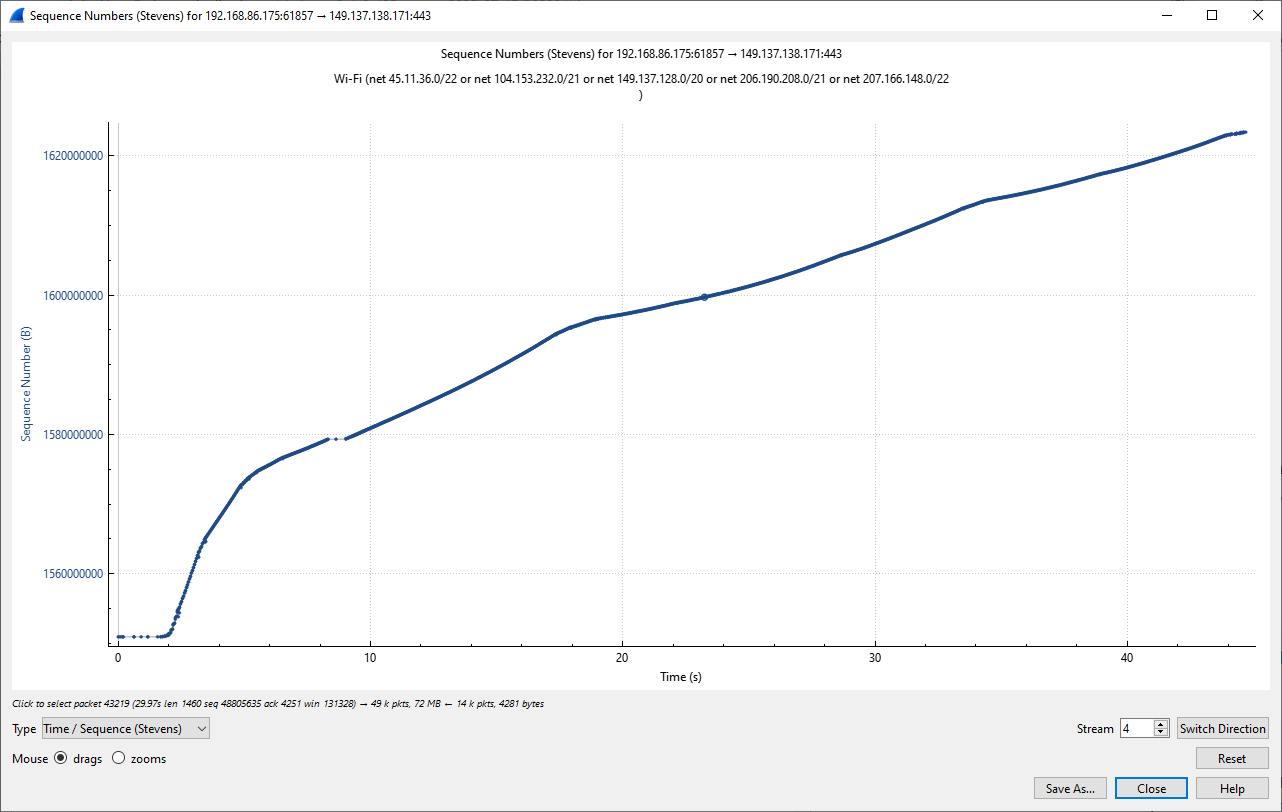Minimize the Sequence Numbers graph window
This screenshot has width=1282, height=812.
point(1166,16)
